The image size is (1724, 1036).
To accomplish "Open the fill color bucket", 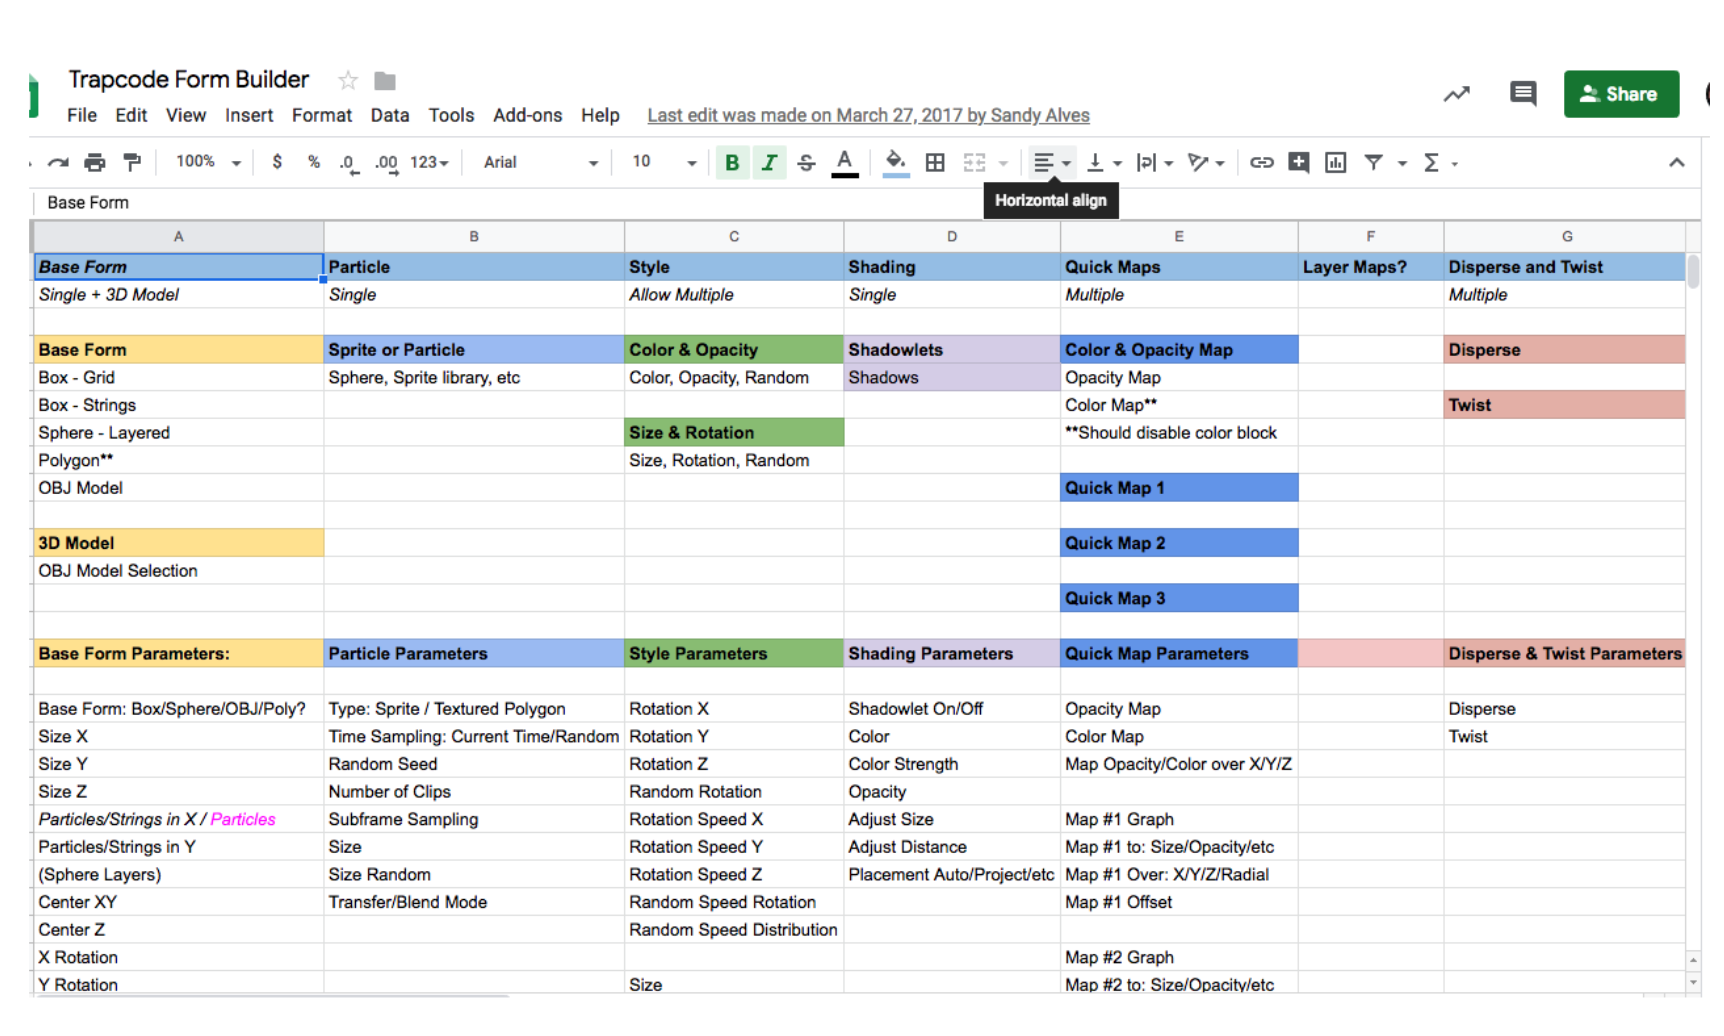I will click(x=896, y=163).
